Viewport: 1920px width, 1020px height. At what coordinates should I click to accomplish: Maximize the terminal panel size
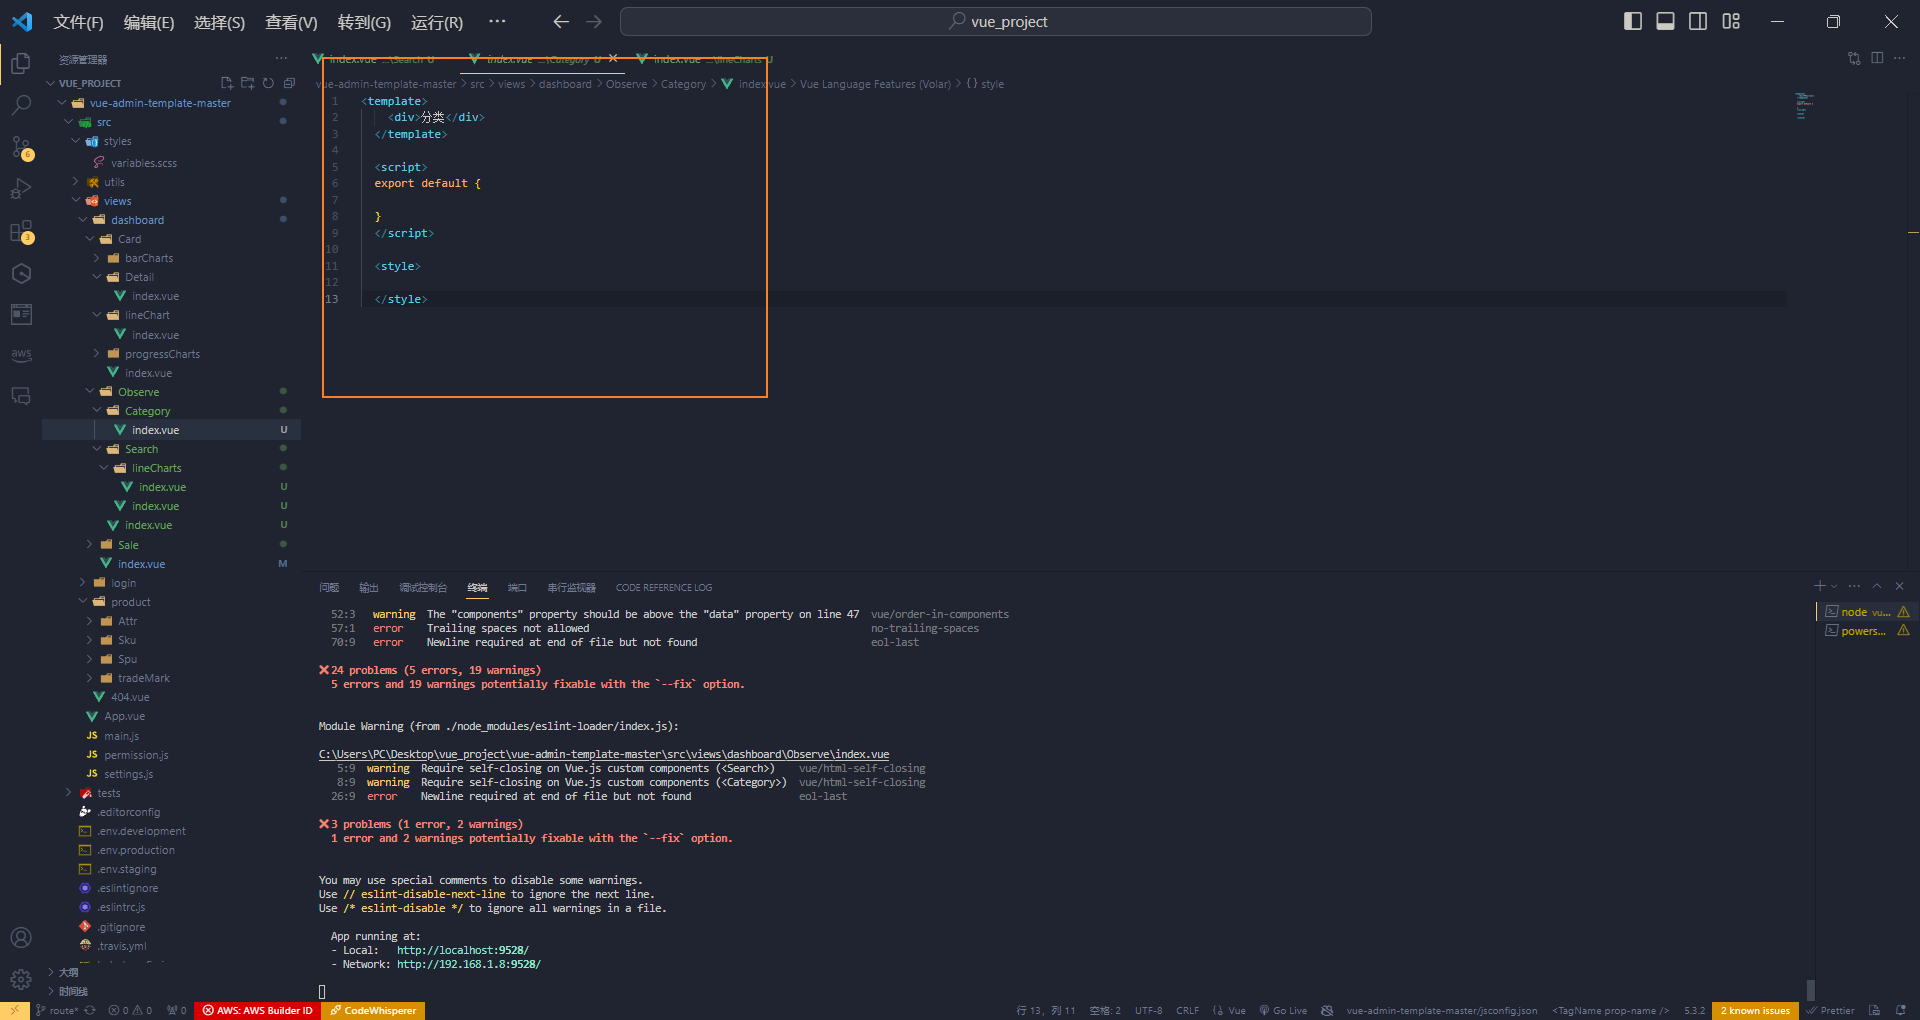click(1877, 586)
